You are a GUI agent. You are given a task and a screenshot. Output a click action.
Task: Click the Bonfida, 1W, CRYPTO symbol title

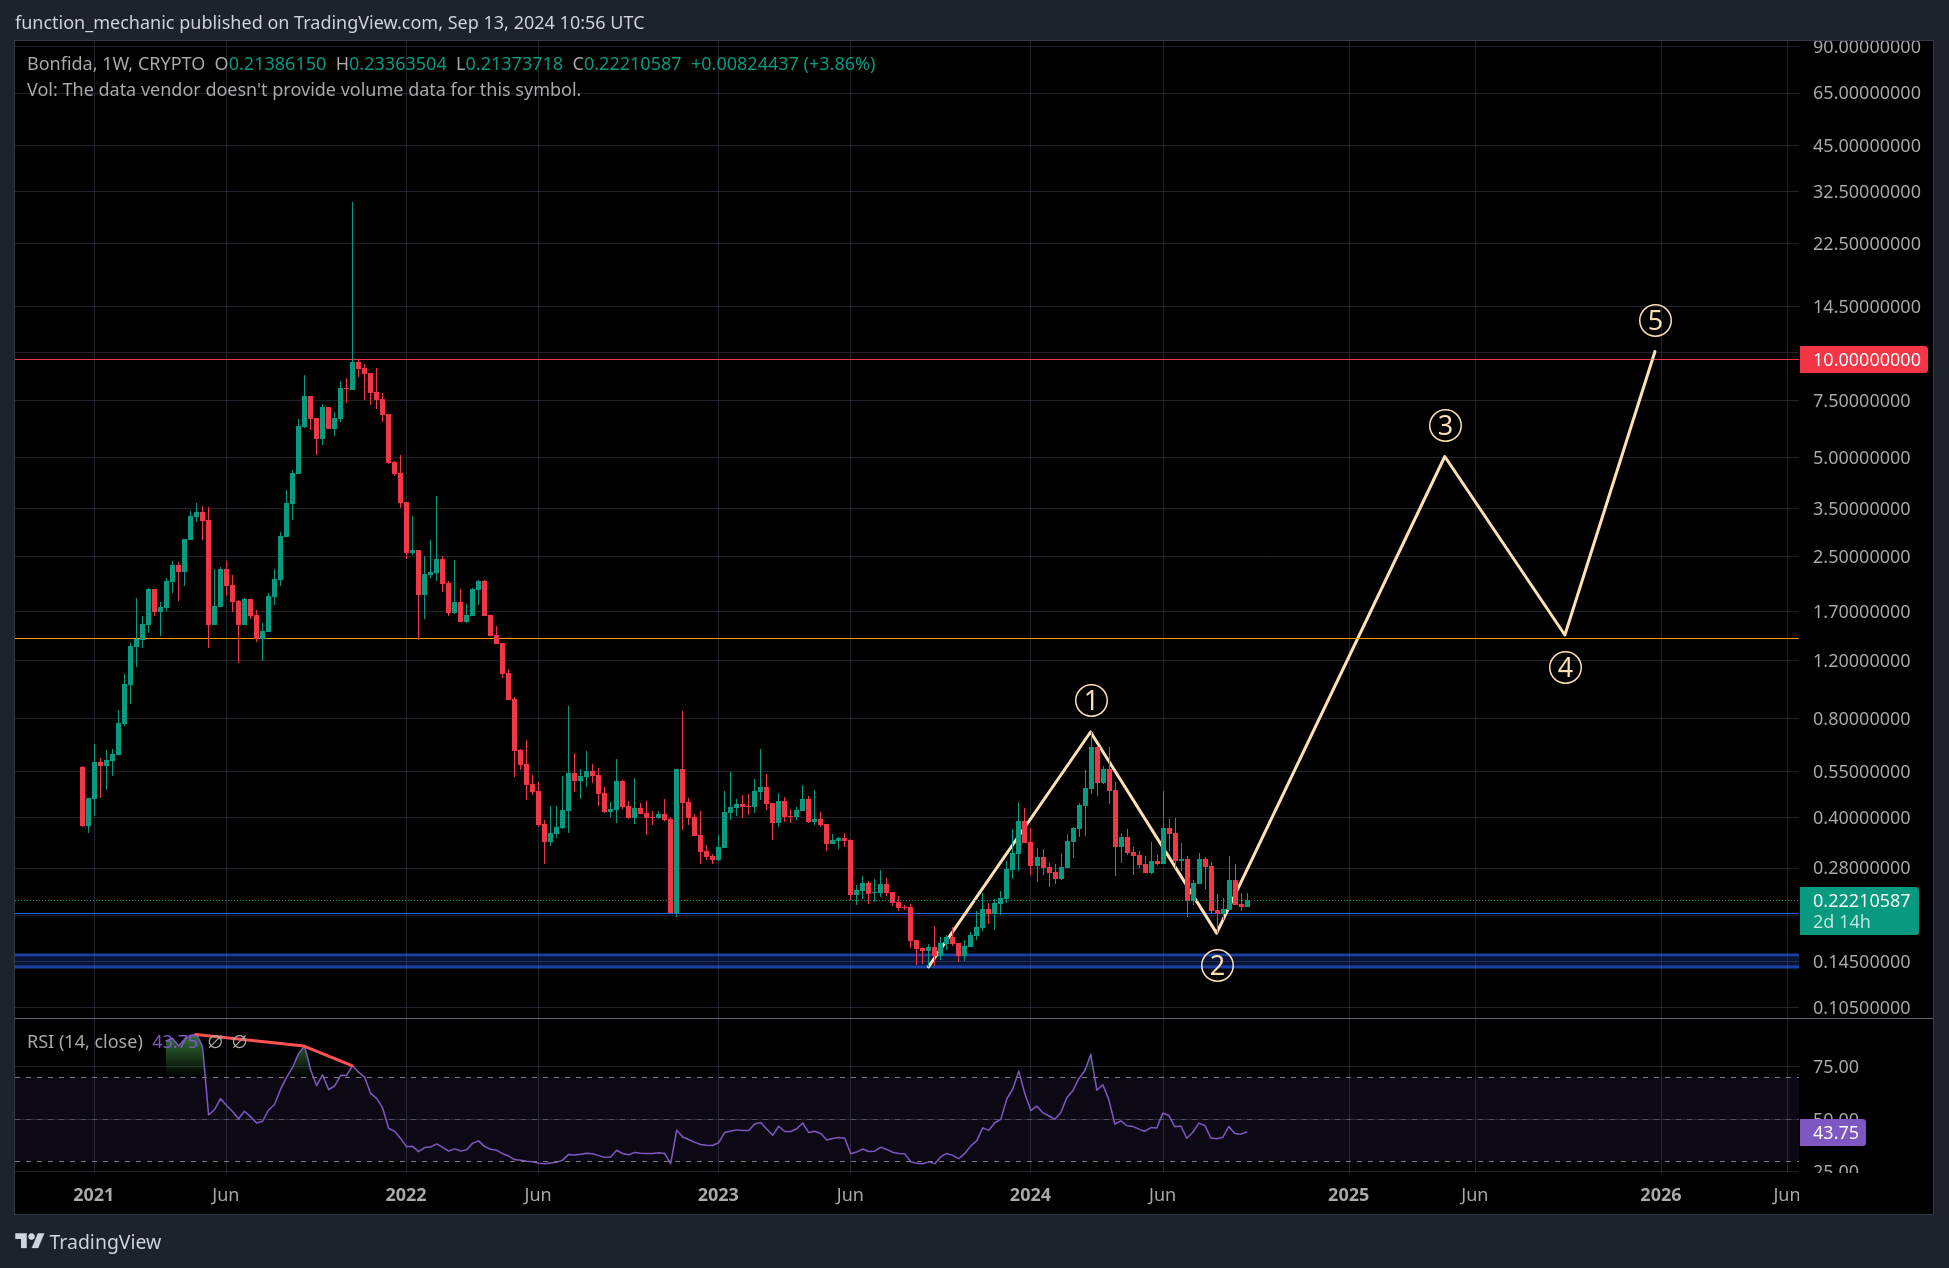tap(116, 64)
